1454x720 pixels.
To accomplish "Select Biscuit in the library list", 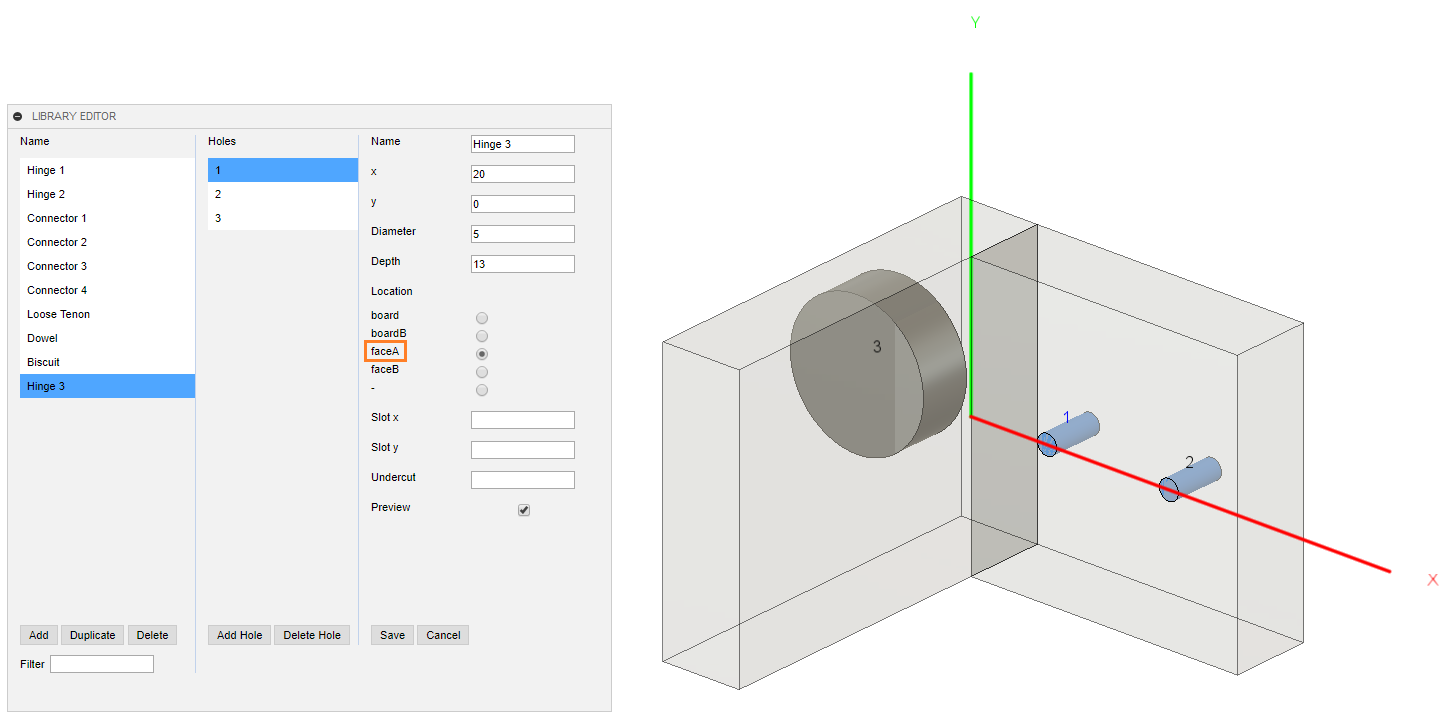I will 43,362.
